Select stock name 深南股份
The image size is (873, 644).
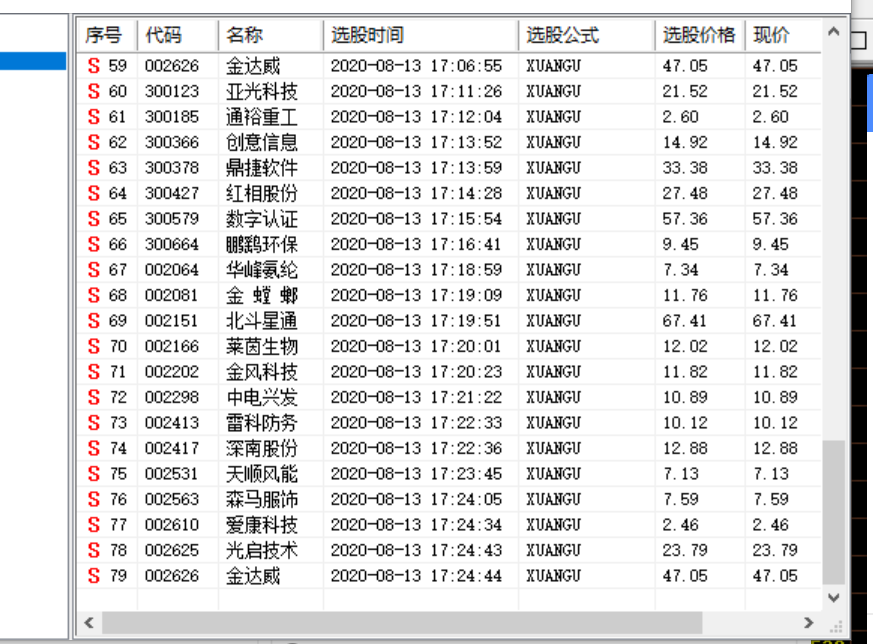click(x=262, y=448)
